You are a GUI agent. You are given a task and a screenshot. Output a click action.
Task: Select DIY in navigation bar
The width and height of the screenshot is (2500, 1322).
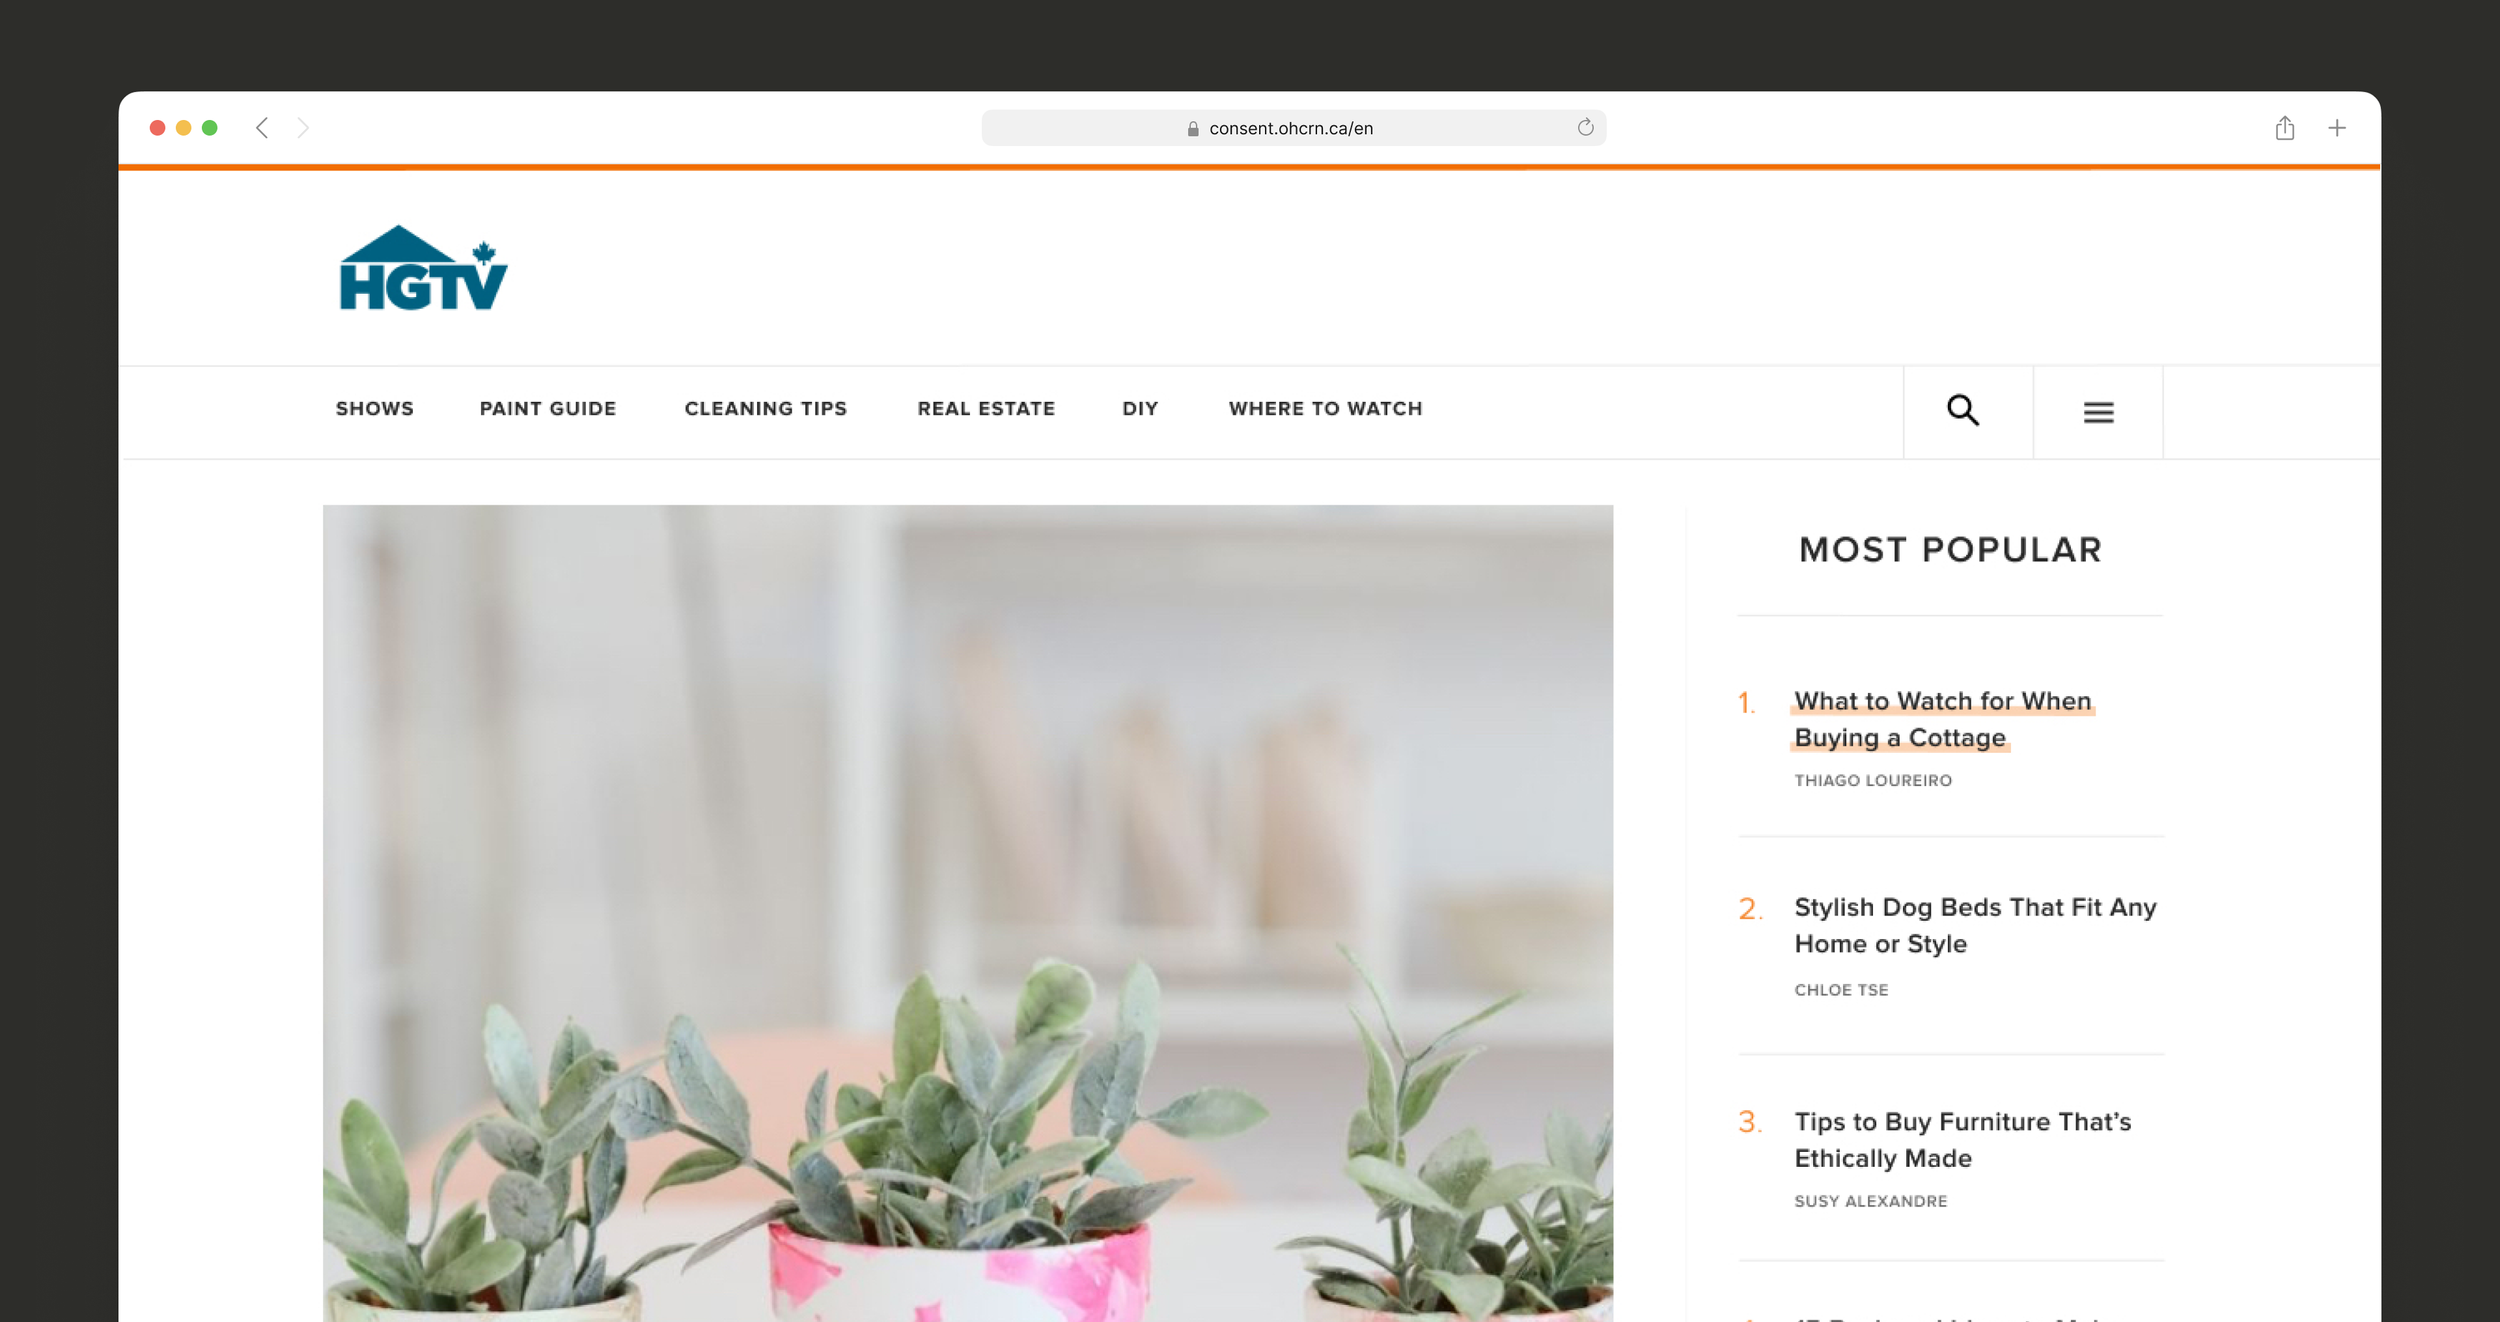pos(1140,408)
